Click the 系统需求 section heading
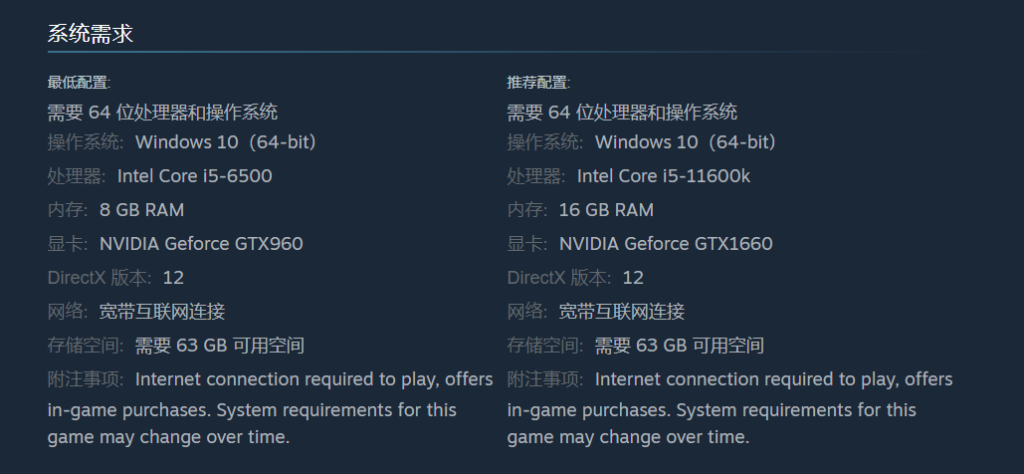1024x474 pixels. tap(90, 33)
